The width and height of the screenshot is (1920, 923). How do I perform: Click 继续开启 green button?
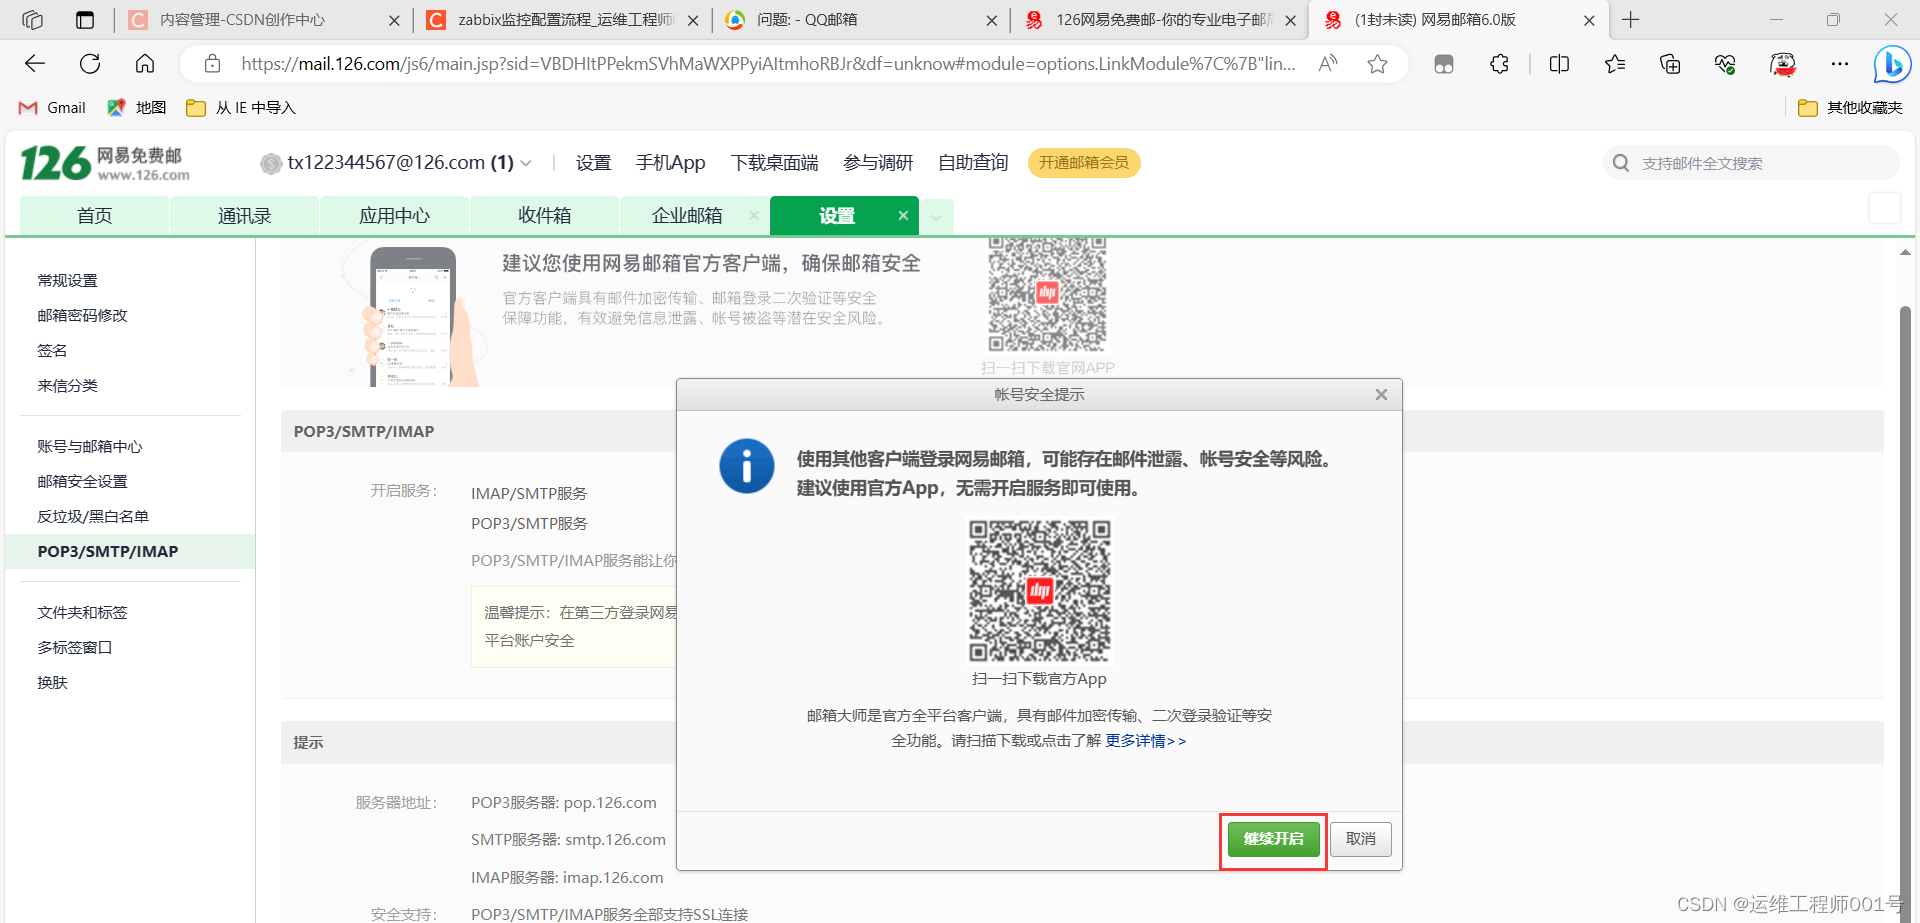(x=1274, y=839)
